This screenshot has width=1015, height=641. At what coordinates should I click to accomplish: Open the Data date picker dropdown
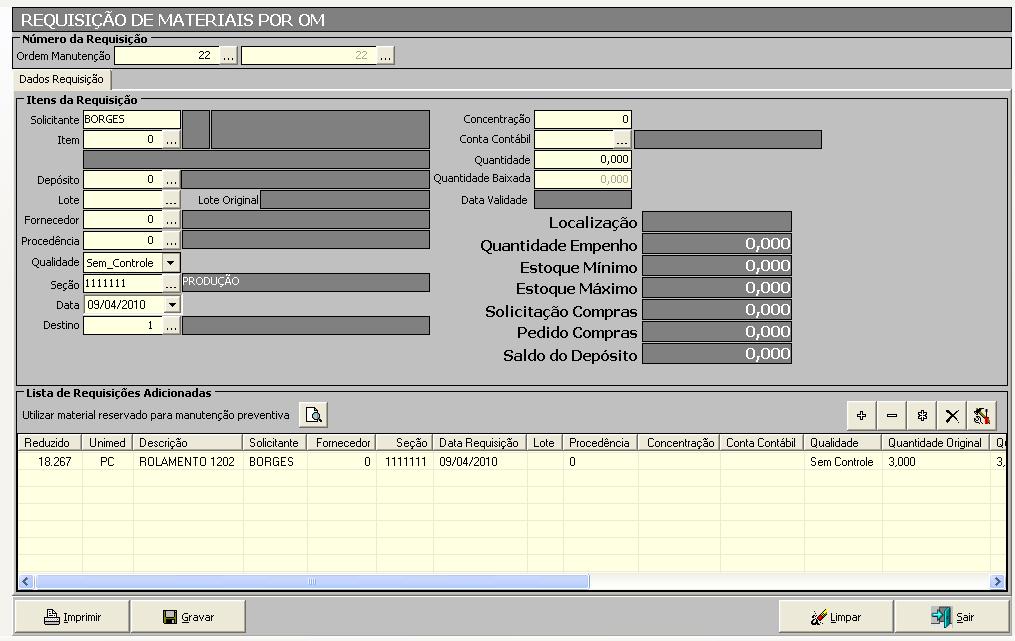coord(171,305)
